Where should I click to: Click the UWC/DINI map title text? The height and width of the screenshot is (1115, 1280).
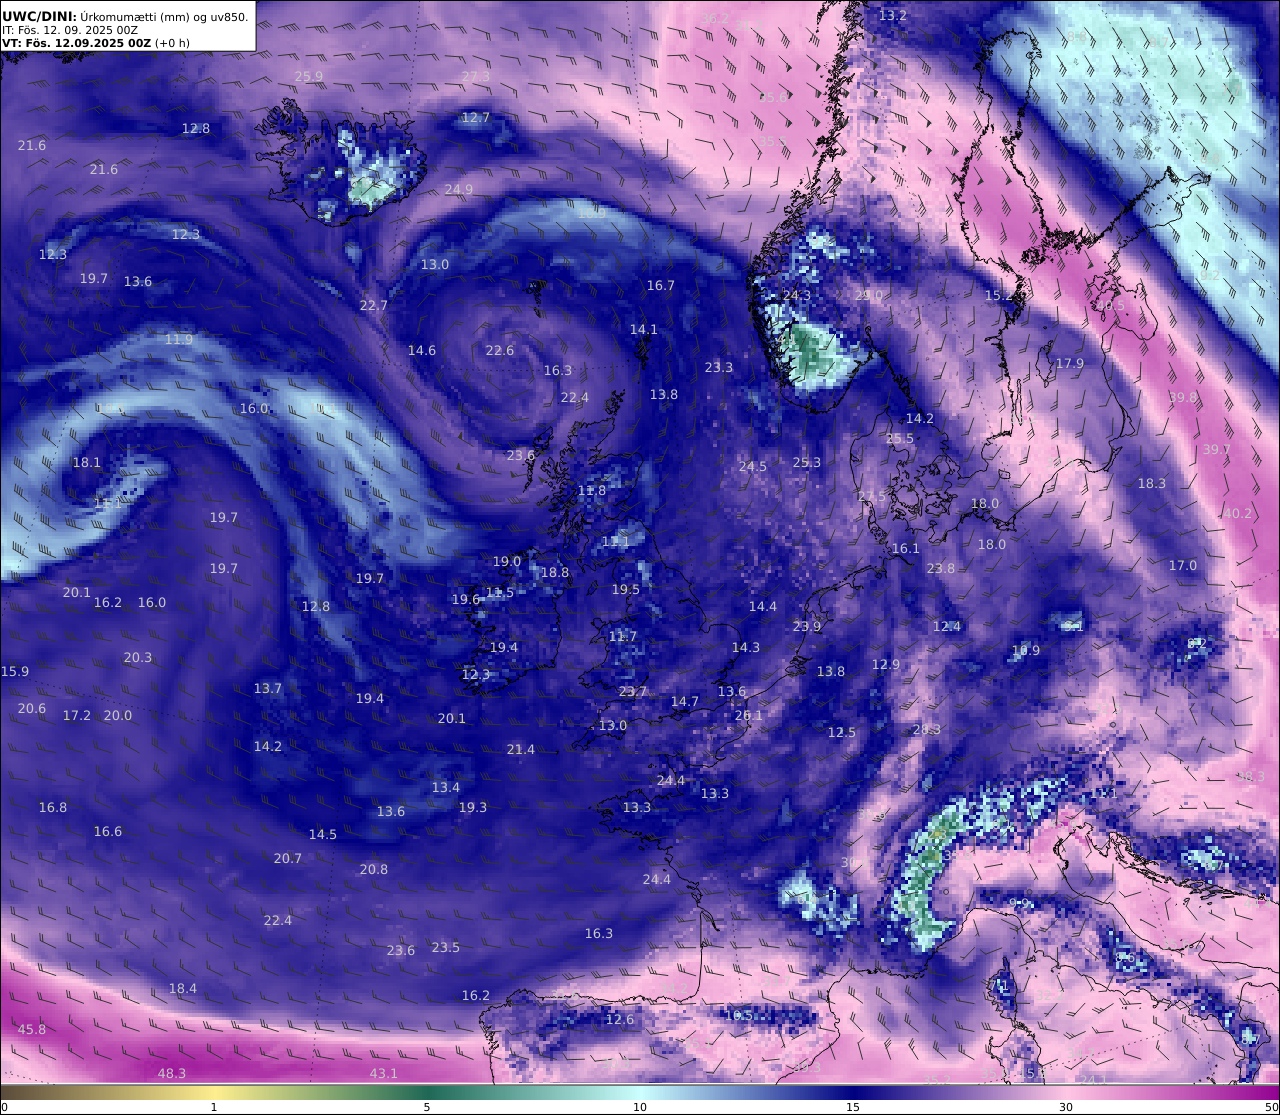pyautogui.click(x=126, y=16)
